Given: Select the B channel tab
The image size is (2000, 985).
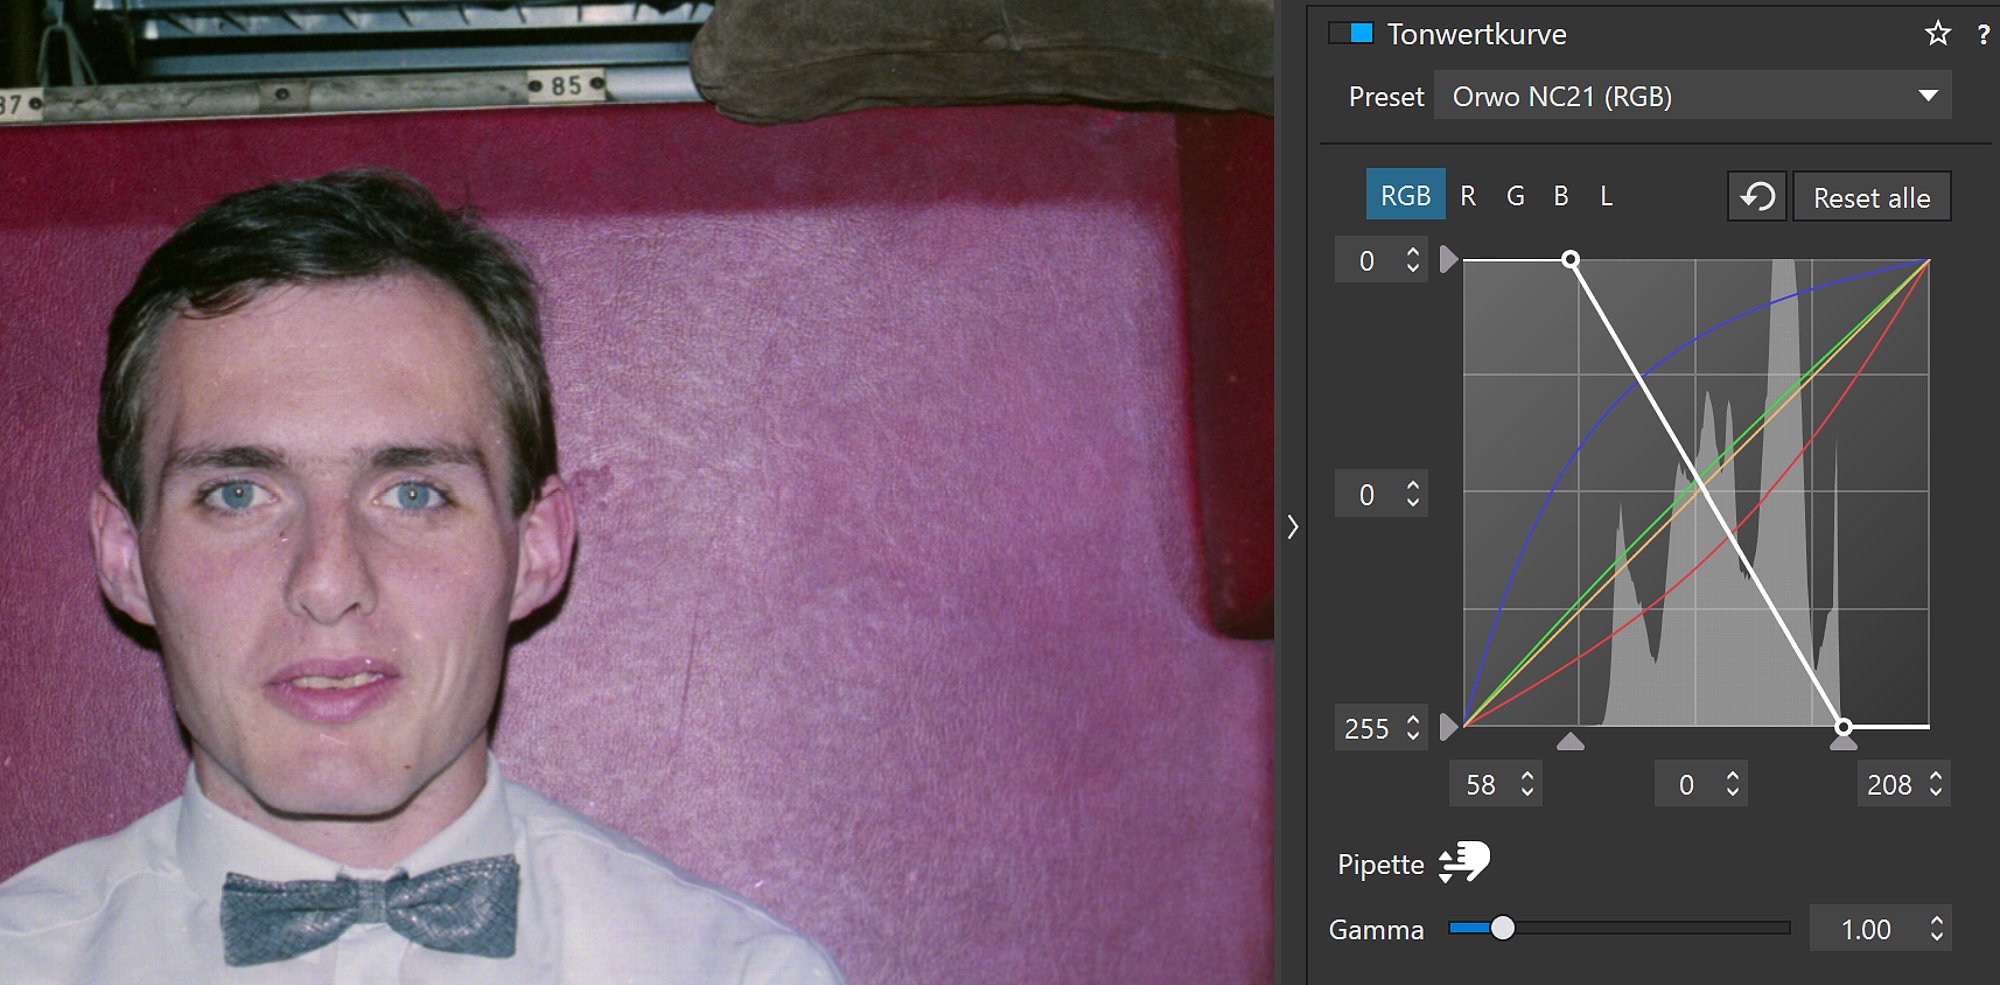Looking at the screenshot, I should click(x=1560, y=196).
